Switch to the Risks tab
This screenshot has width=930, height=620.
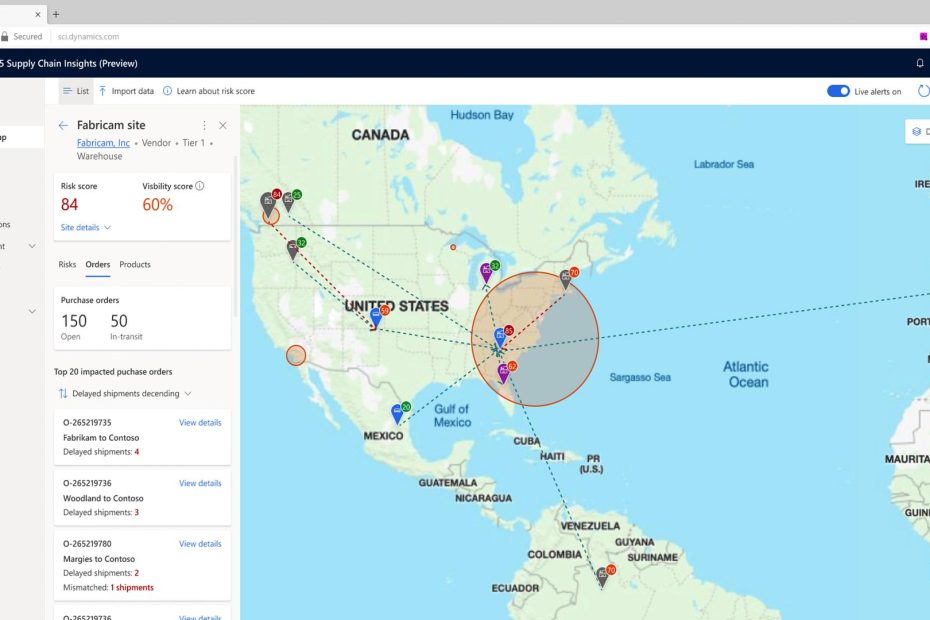point(67,265)
